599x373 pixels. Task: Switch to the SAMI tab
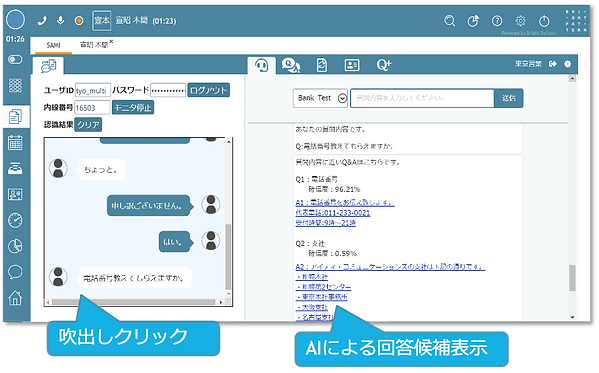click(x=53, y=45)
